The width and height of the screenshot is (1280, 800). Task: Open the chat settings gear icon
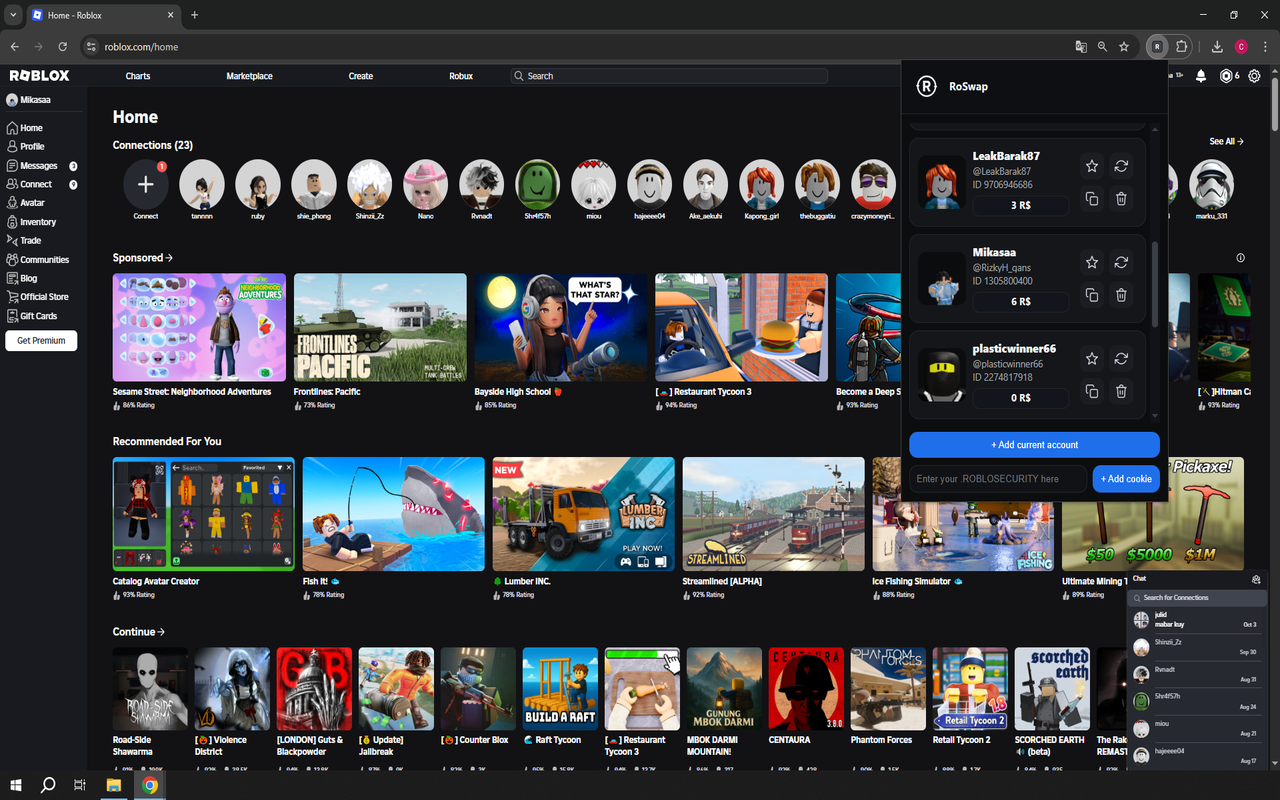point(1256,579)
